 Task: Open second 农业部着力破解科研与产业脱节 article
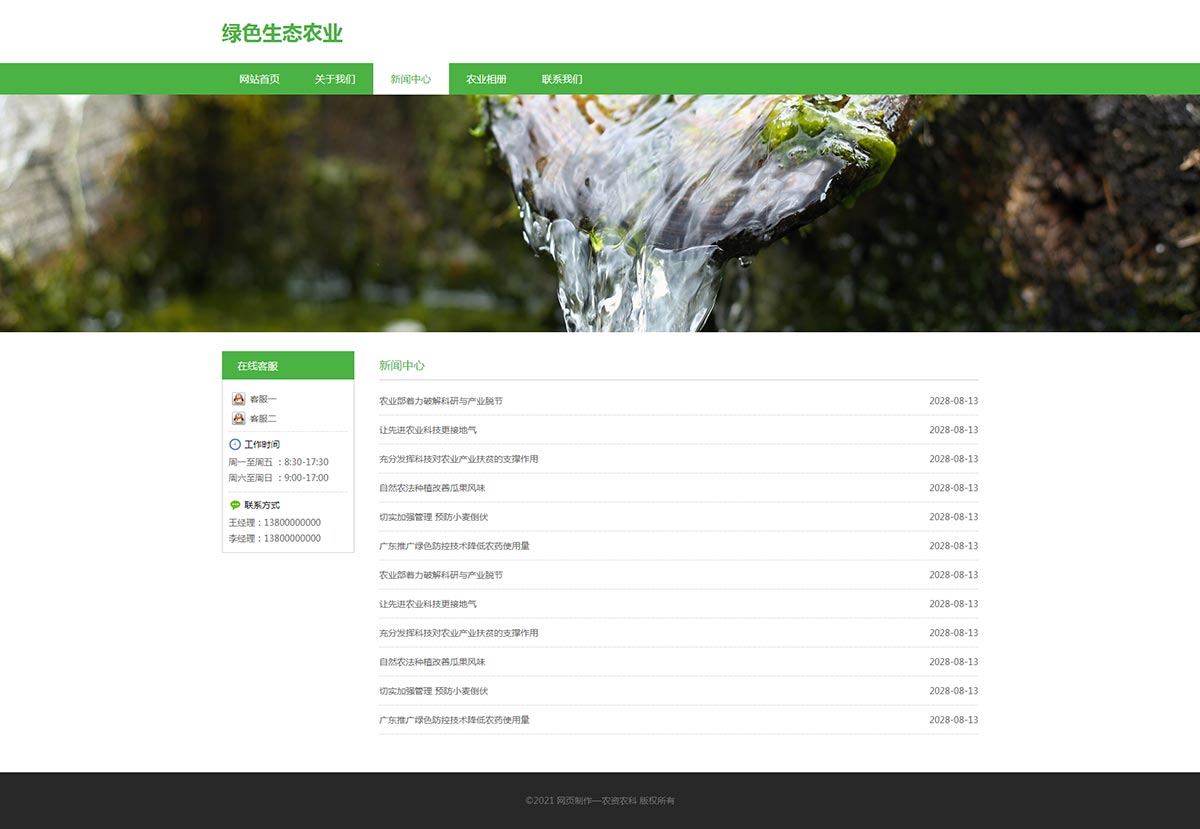[441, 575]
